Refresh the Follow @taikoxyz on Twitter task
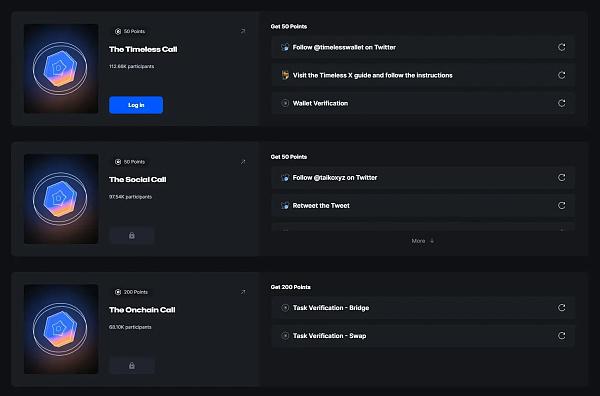The width and height of the screenshot is (600, 396). [x=561, y=178]
